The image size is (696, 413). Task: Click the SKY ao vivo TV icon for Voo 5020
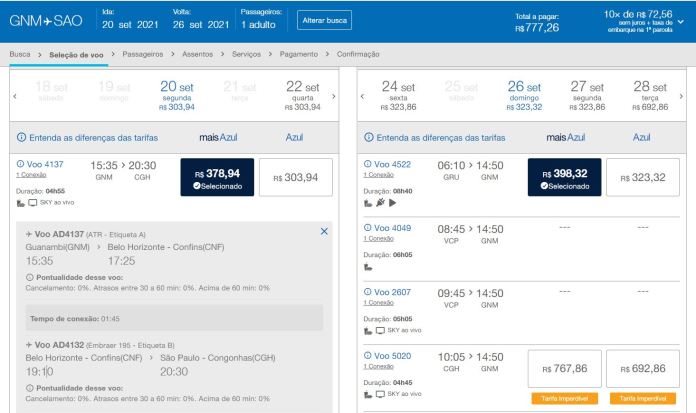(x=380, y=394)
